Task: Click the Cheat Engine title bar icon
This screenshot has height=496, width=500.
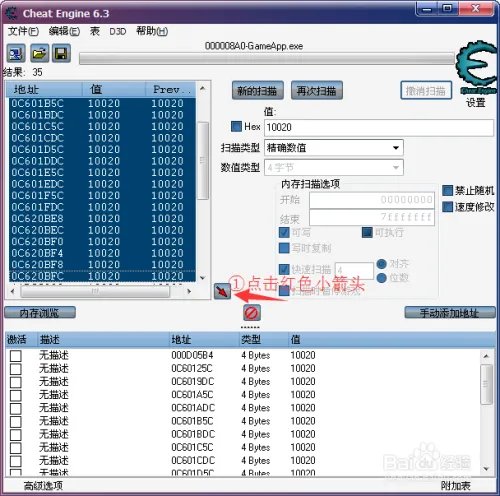Action: (x=11, y=13)
